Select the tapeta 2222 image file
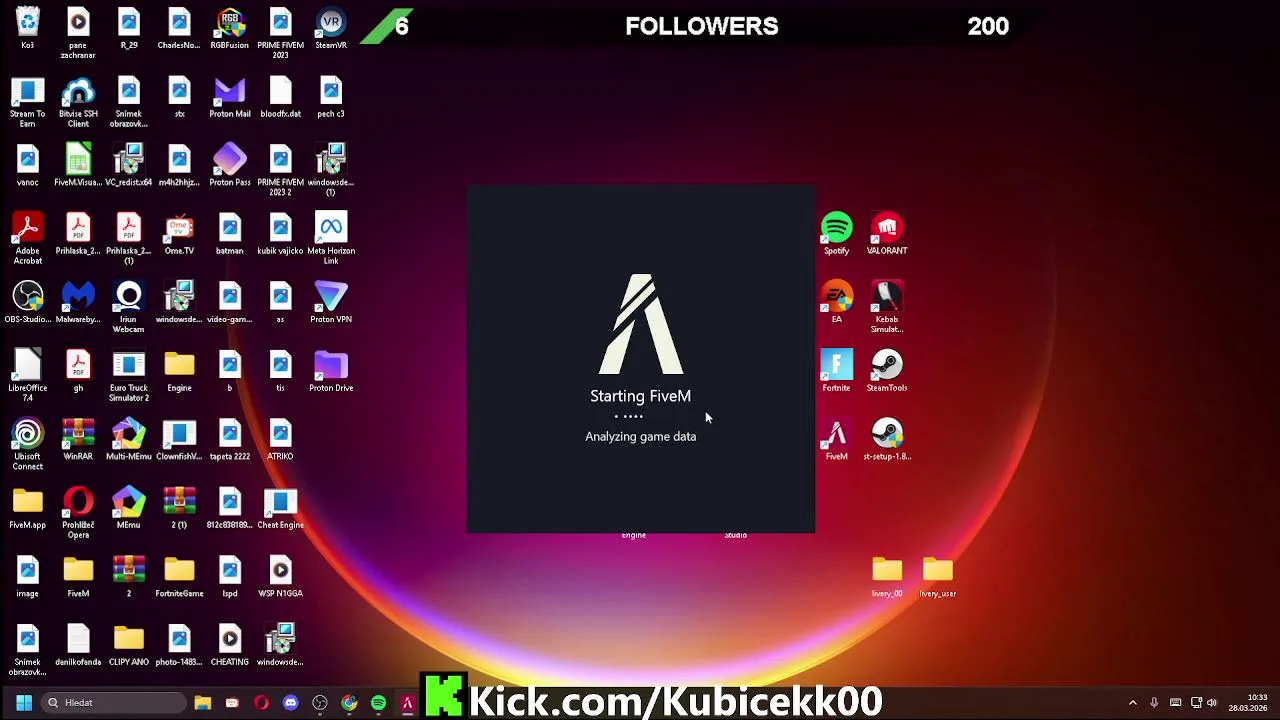Viewport: 1280px width, 720px height. point(230,440)
